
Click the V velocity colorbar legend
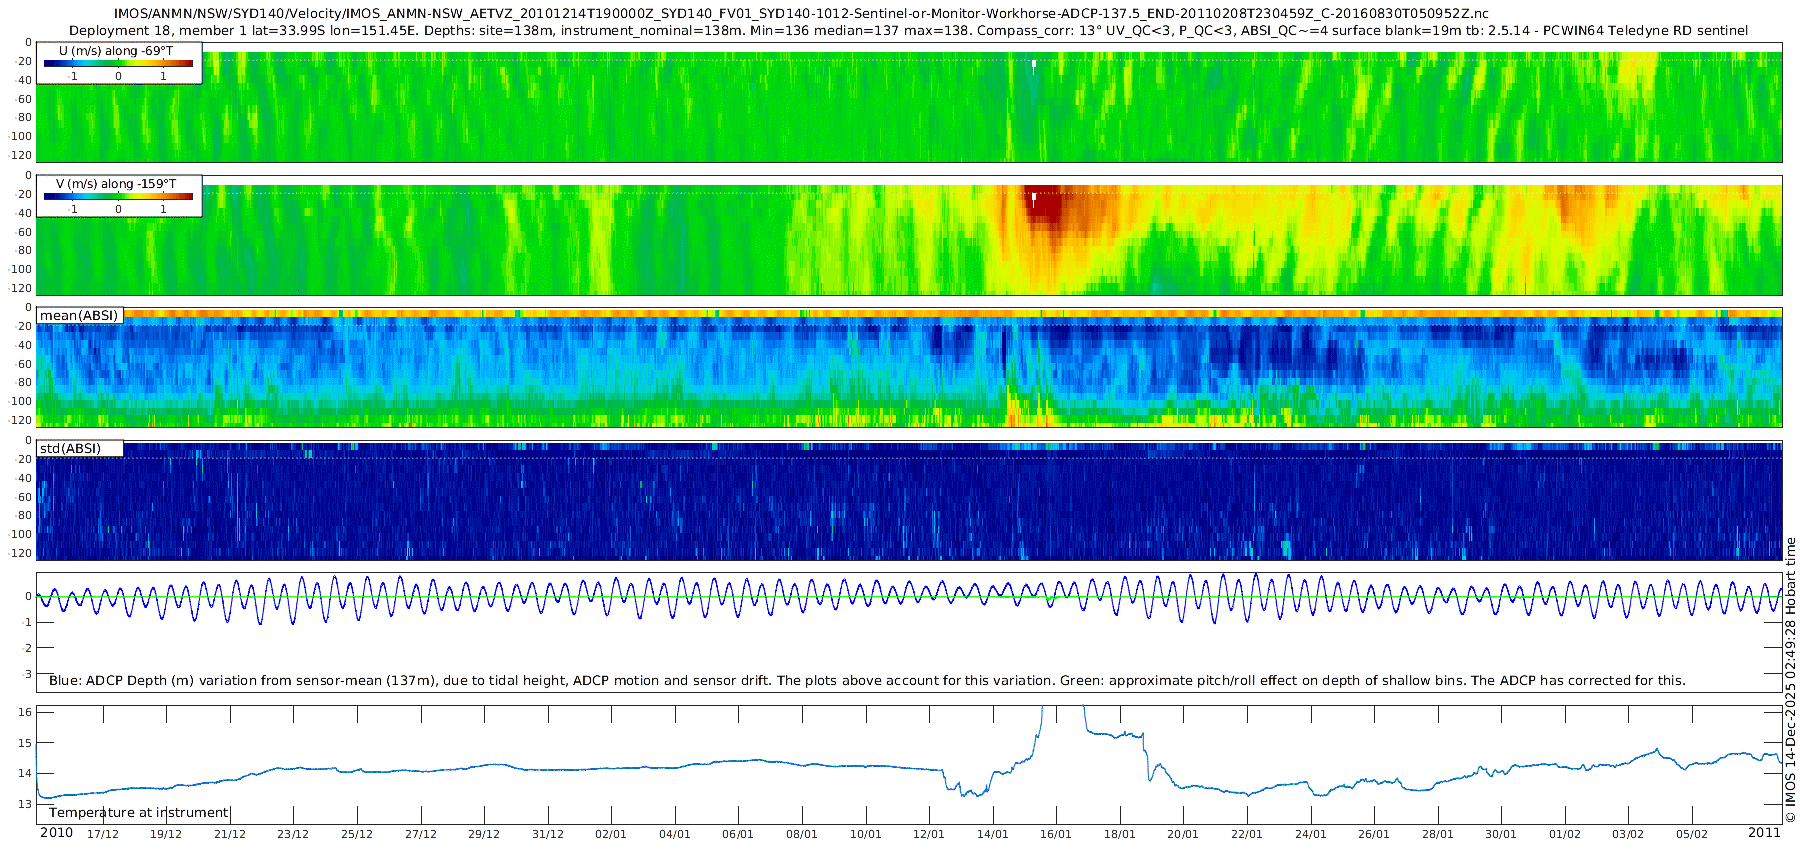119,196
